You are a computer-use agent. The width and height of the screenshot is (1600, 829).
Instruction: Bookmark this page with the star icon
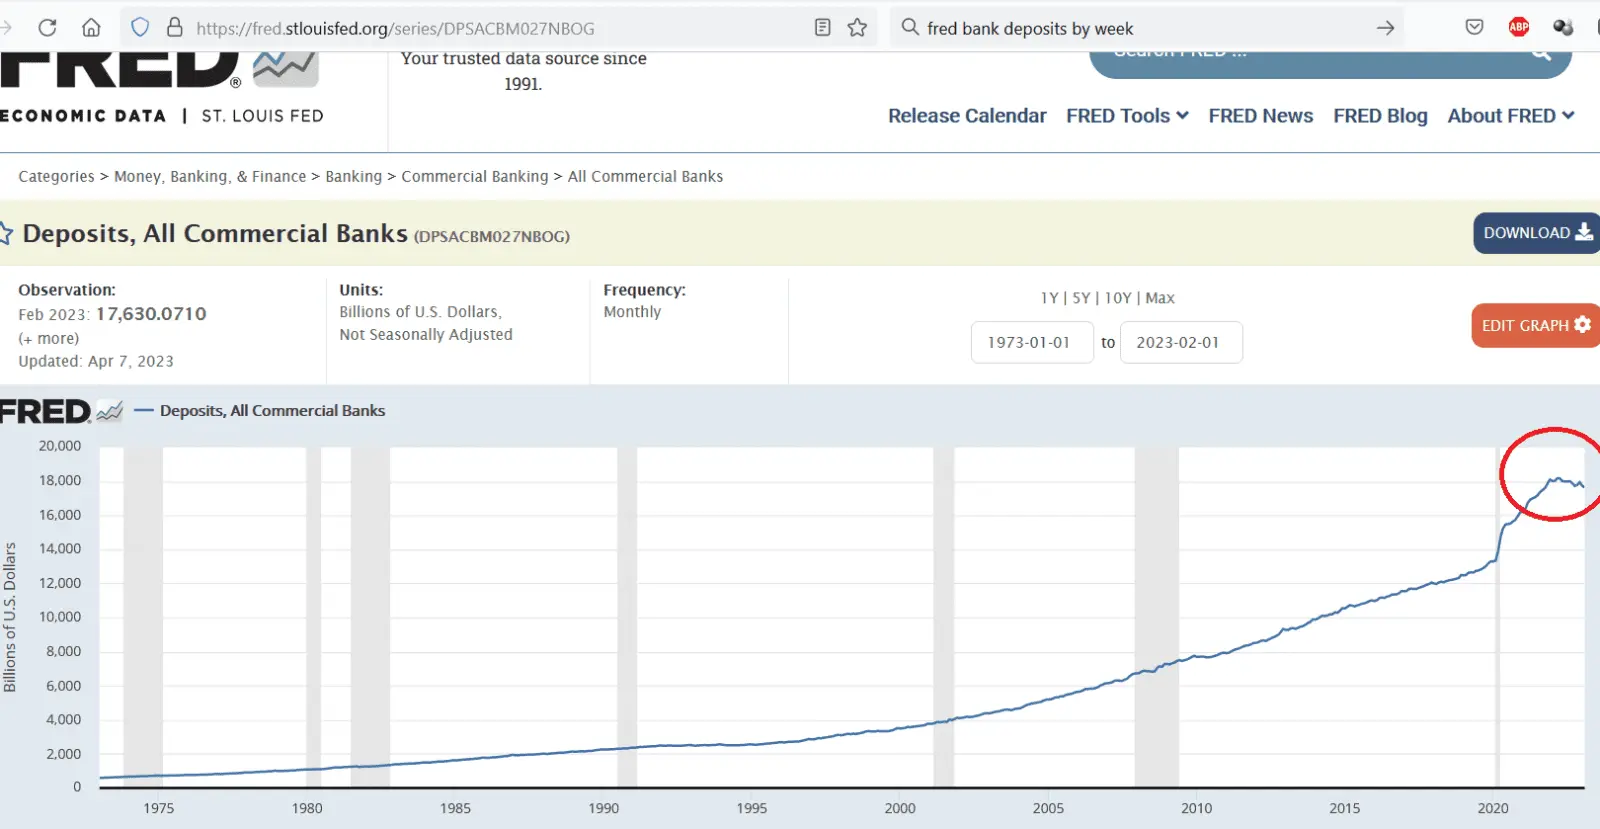[x=857, y=28]
